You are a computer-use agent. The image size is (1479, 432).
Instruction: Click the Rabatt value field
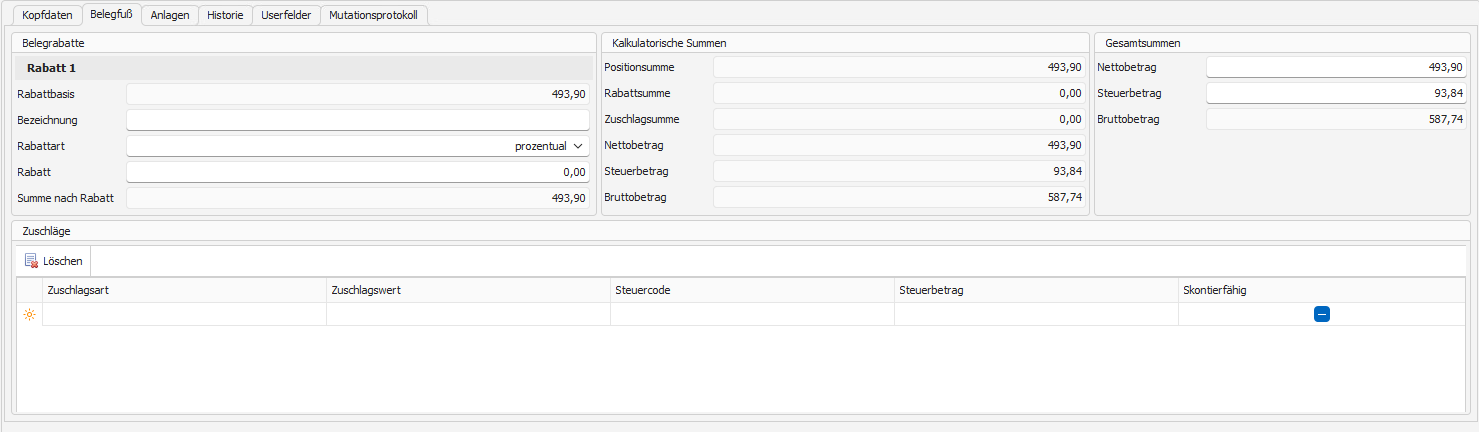[x=357, y=172]
